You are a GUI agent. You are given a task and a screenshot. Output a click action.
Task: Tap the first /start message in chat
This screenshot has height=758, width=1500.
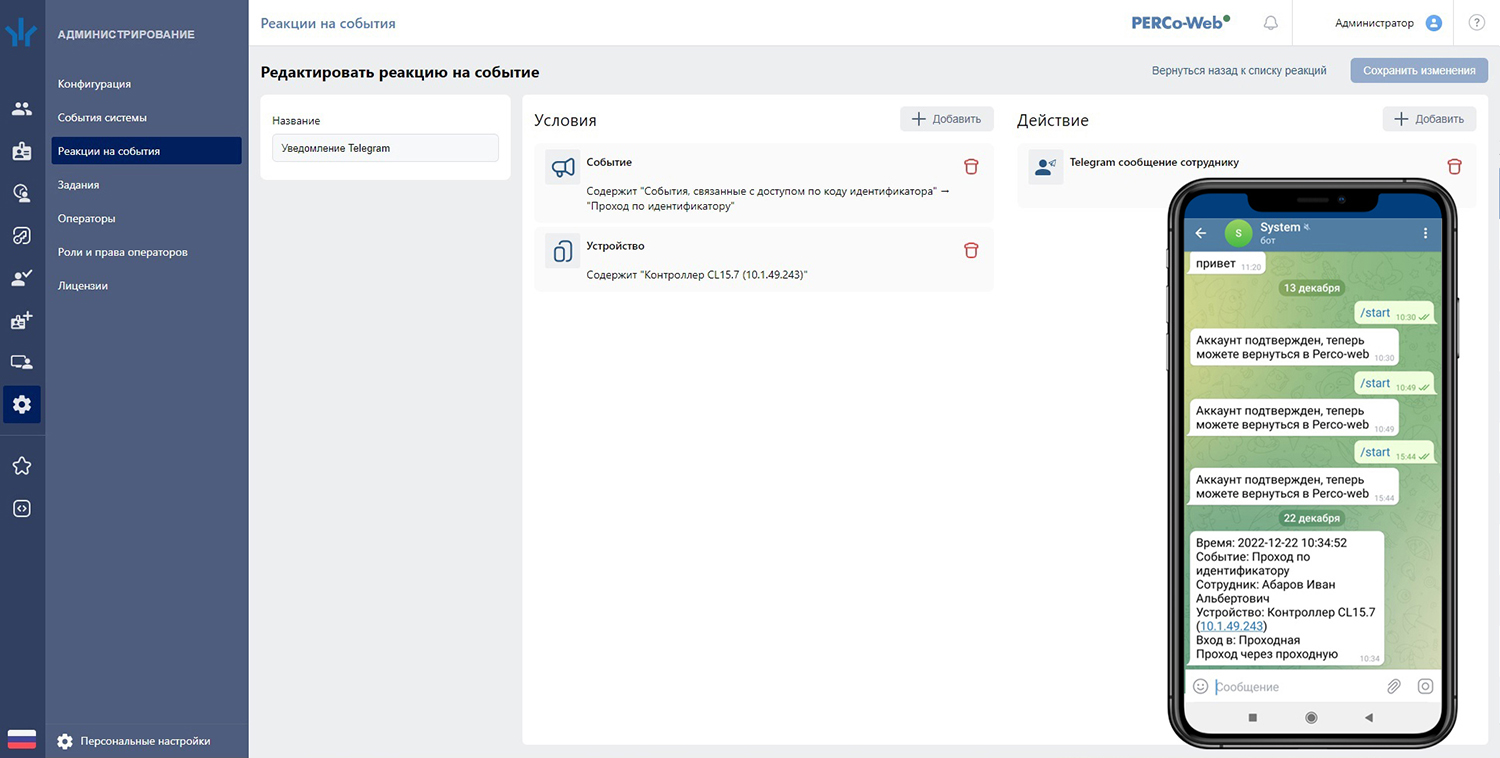(1395, 313)
